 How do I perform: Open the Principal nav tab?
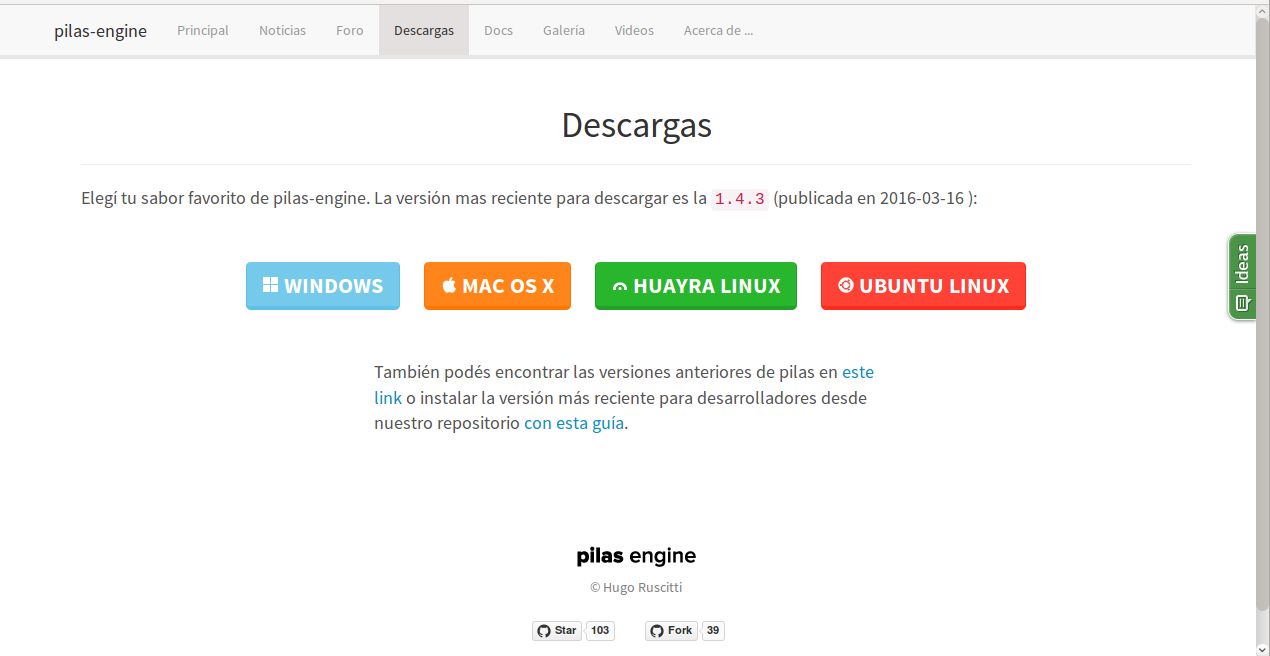(203, 30)
